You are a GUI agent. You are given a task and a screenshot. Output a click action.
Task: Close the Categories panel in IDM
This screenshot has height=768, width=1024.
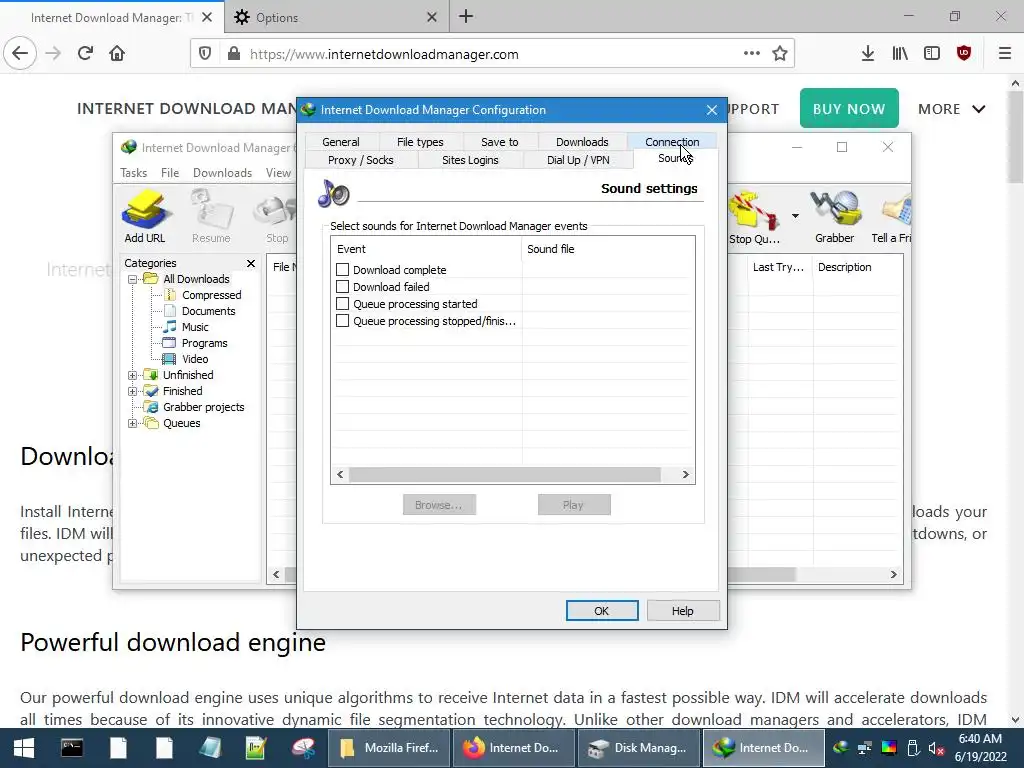point(251,263)
